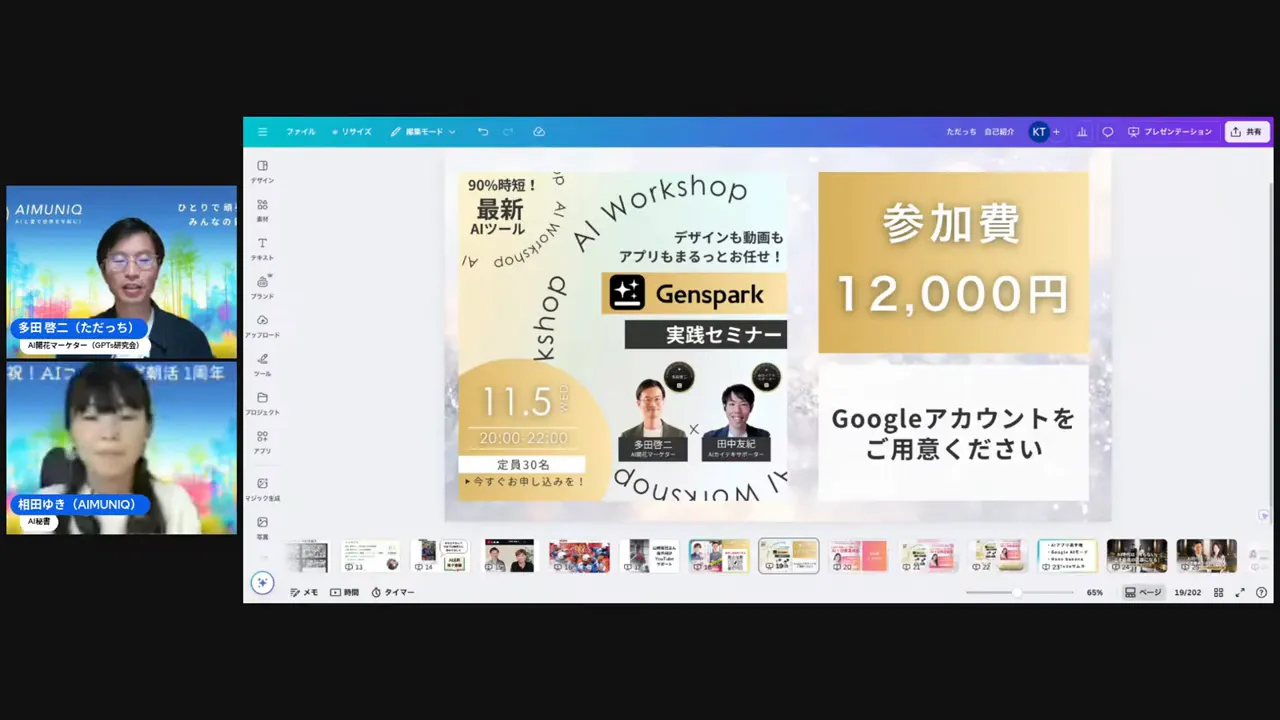Open the リサイズ resize menu
1280x720 pixels.
(352, 132)
